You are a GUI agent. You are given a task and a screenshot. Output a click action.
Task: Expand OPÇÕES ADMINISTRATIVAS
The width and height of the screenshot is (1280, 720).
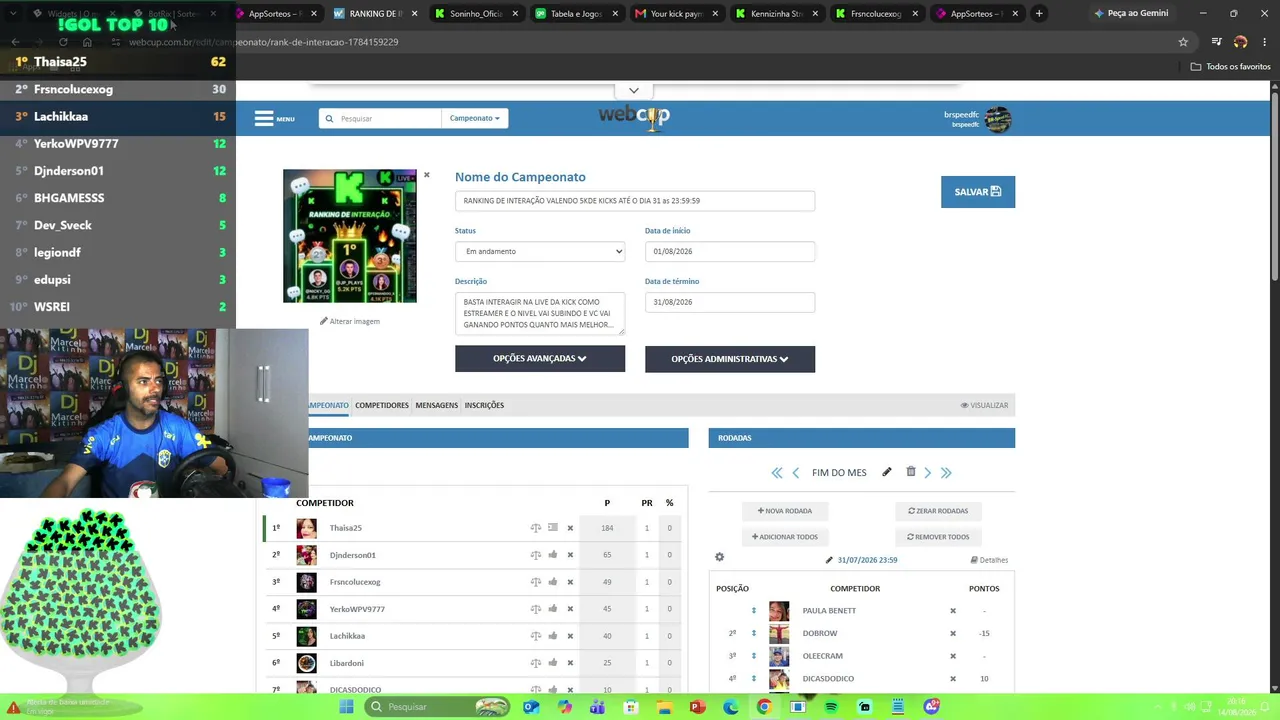pos(730,359)
